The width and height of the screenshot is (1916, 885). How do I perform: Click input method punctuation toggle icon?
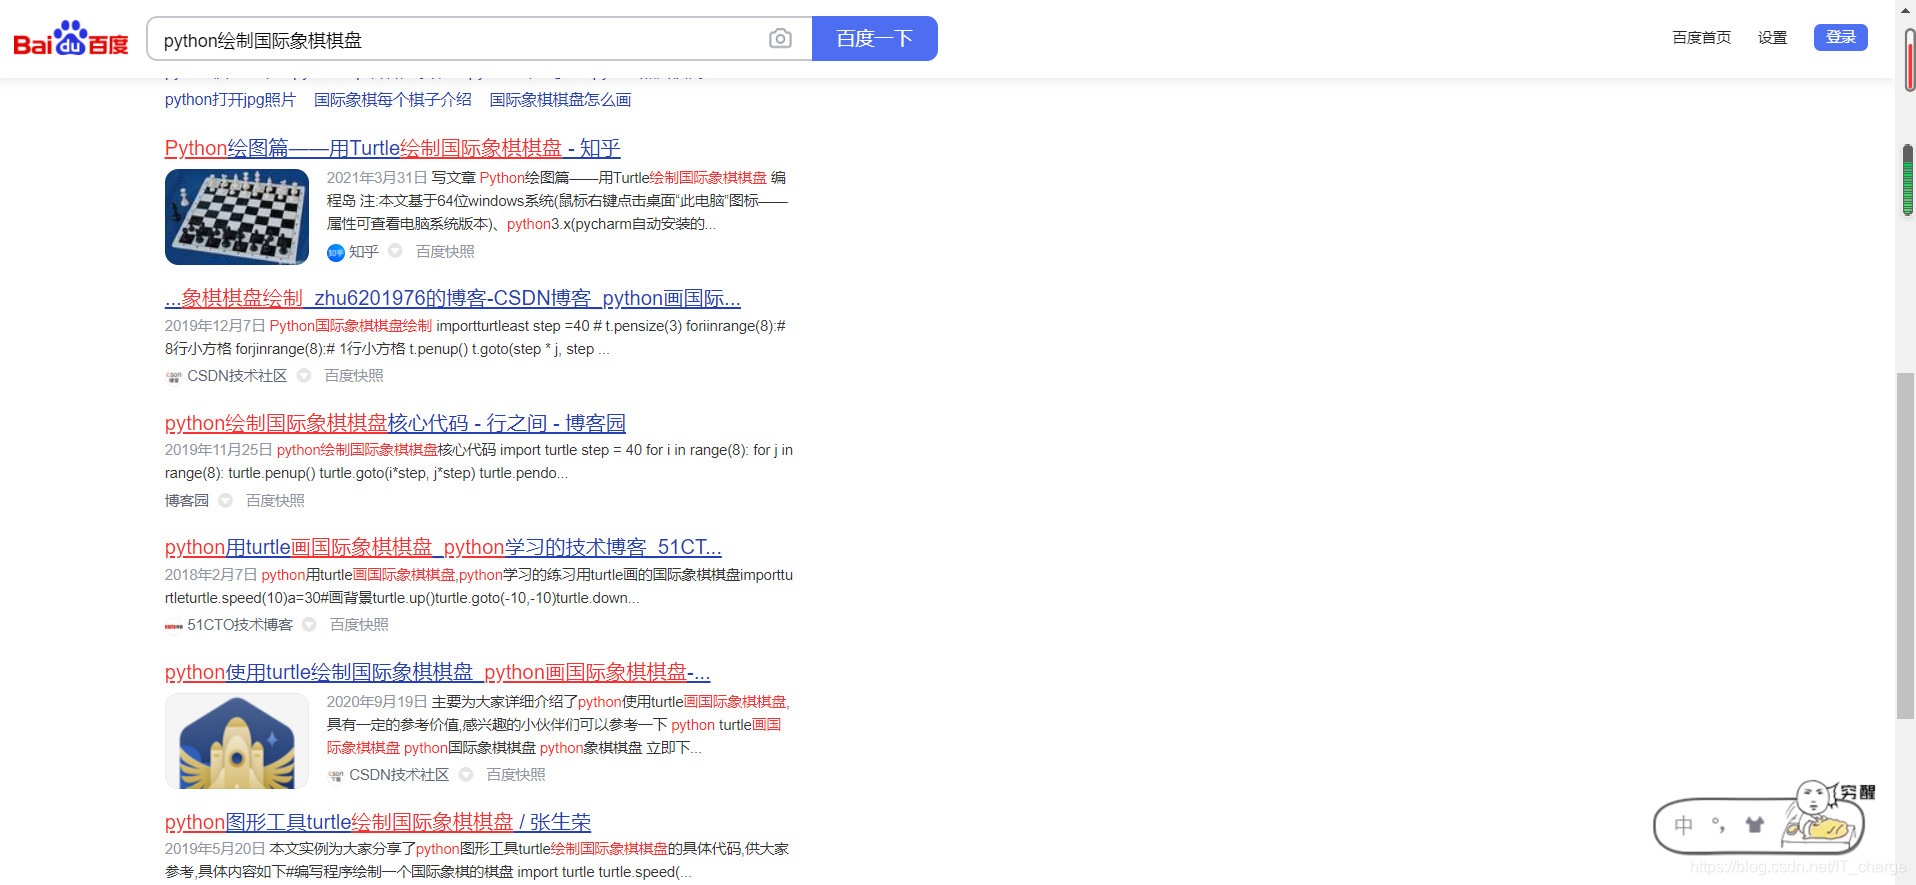1718,825
